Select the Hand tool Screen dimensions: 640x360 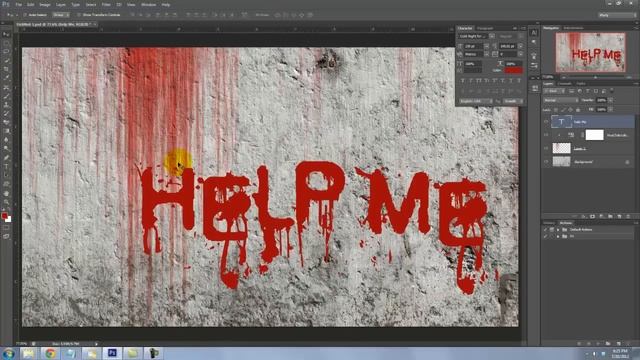pyautogui.click(x=6, y=193)
